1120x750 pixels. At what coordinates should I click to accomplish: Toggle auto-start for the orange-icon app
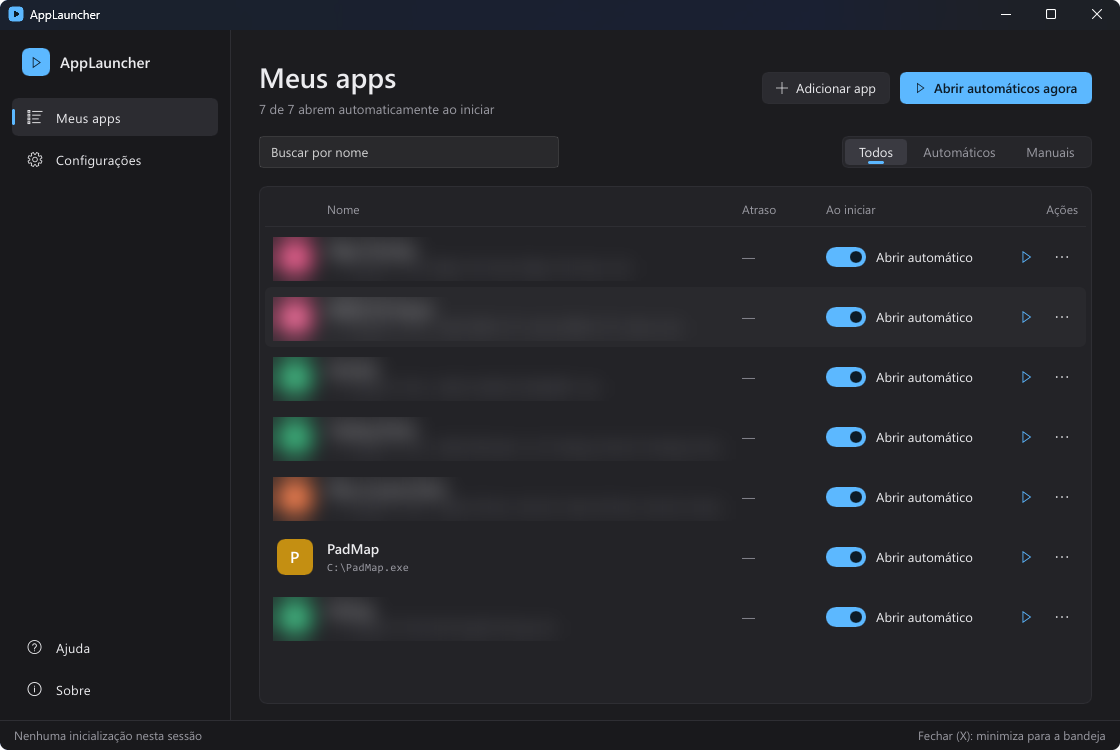[x=846, y=497]
